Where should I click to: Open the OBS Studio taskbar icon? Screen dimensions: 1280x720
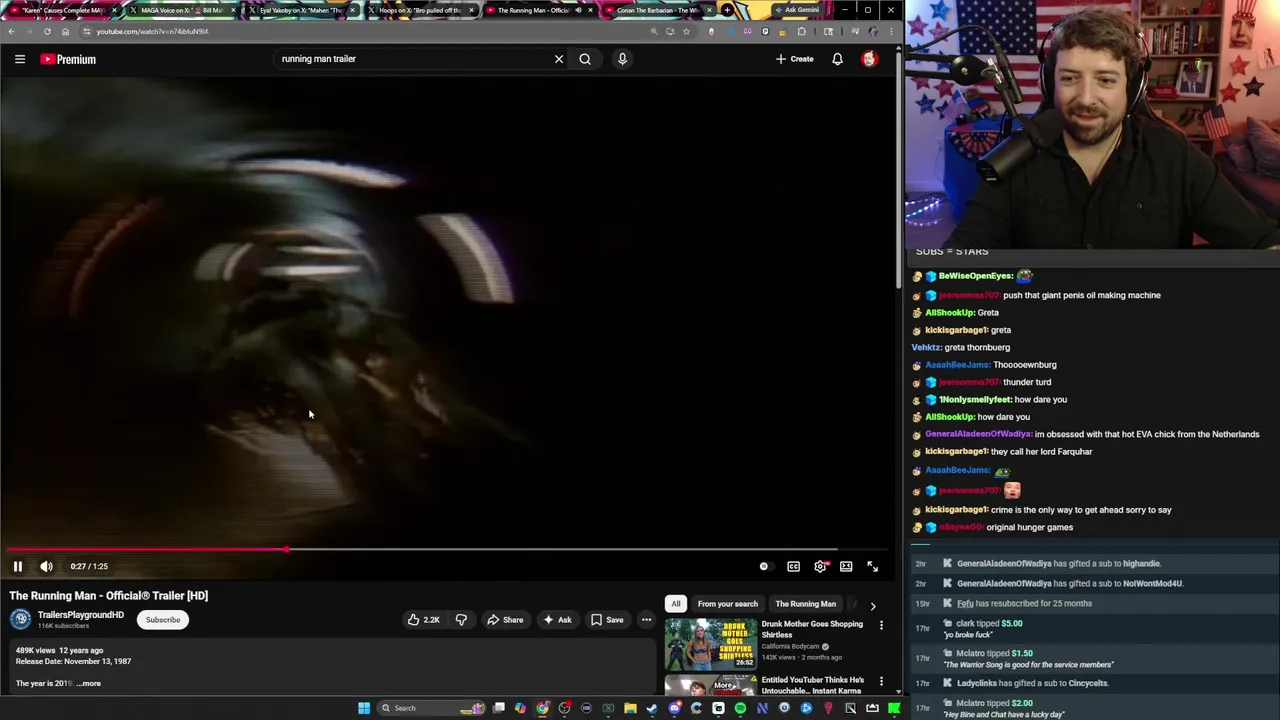click(565, 708)
